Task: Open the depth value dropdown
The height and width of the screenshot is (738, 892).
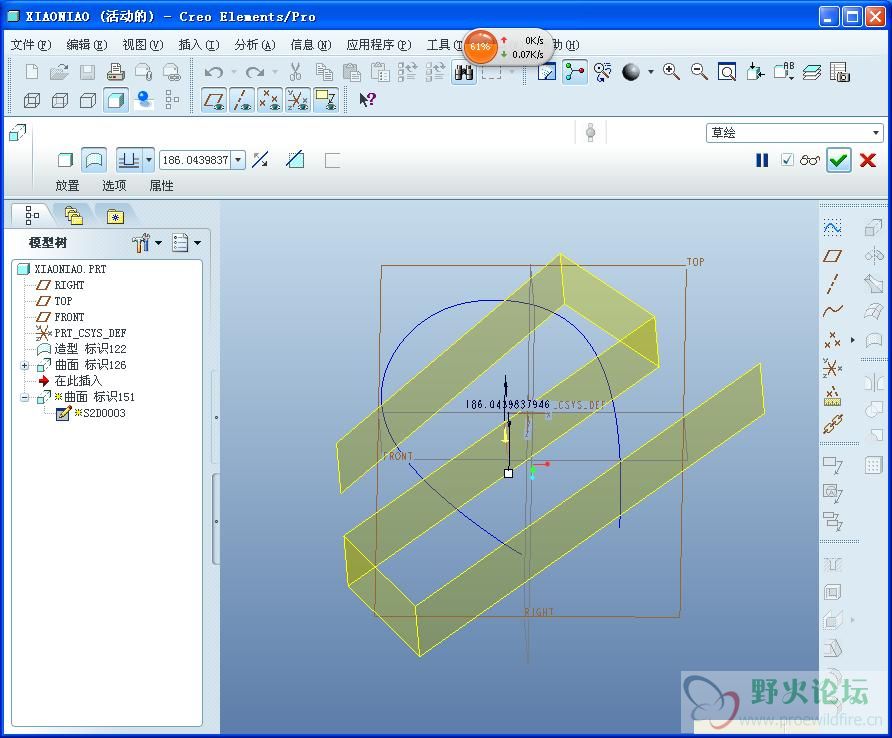Action: tap(239, 160)
